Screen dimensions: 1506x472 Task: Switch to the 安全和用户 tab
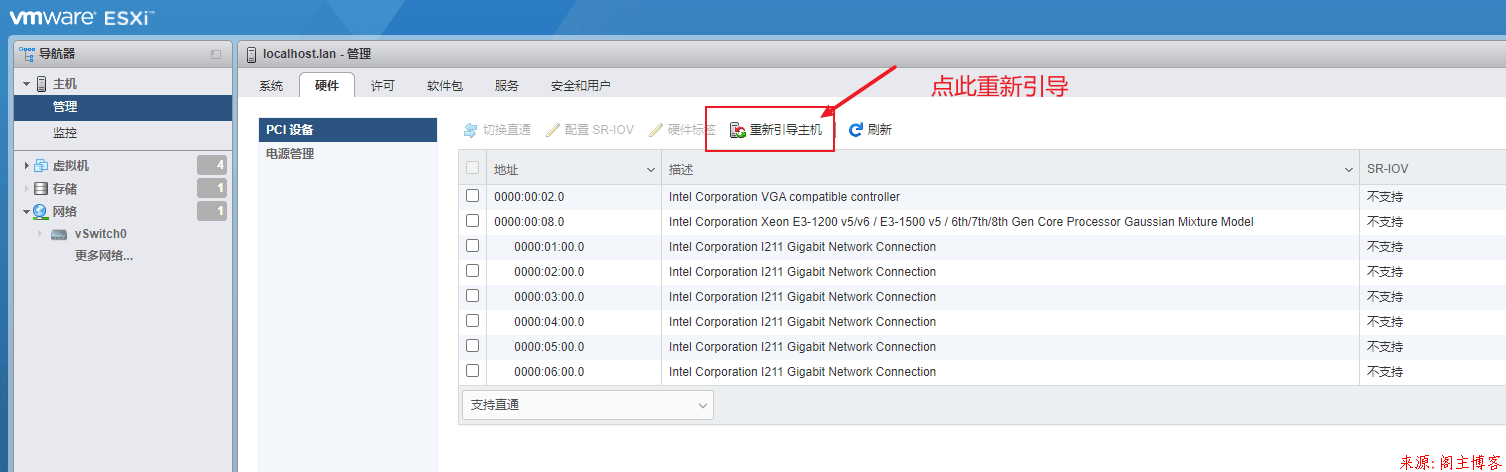[581, 86]
